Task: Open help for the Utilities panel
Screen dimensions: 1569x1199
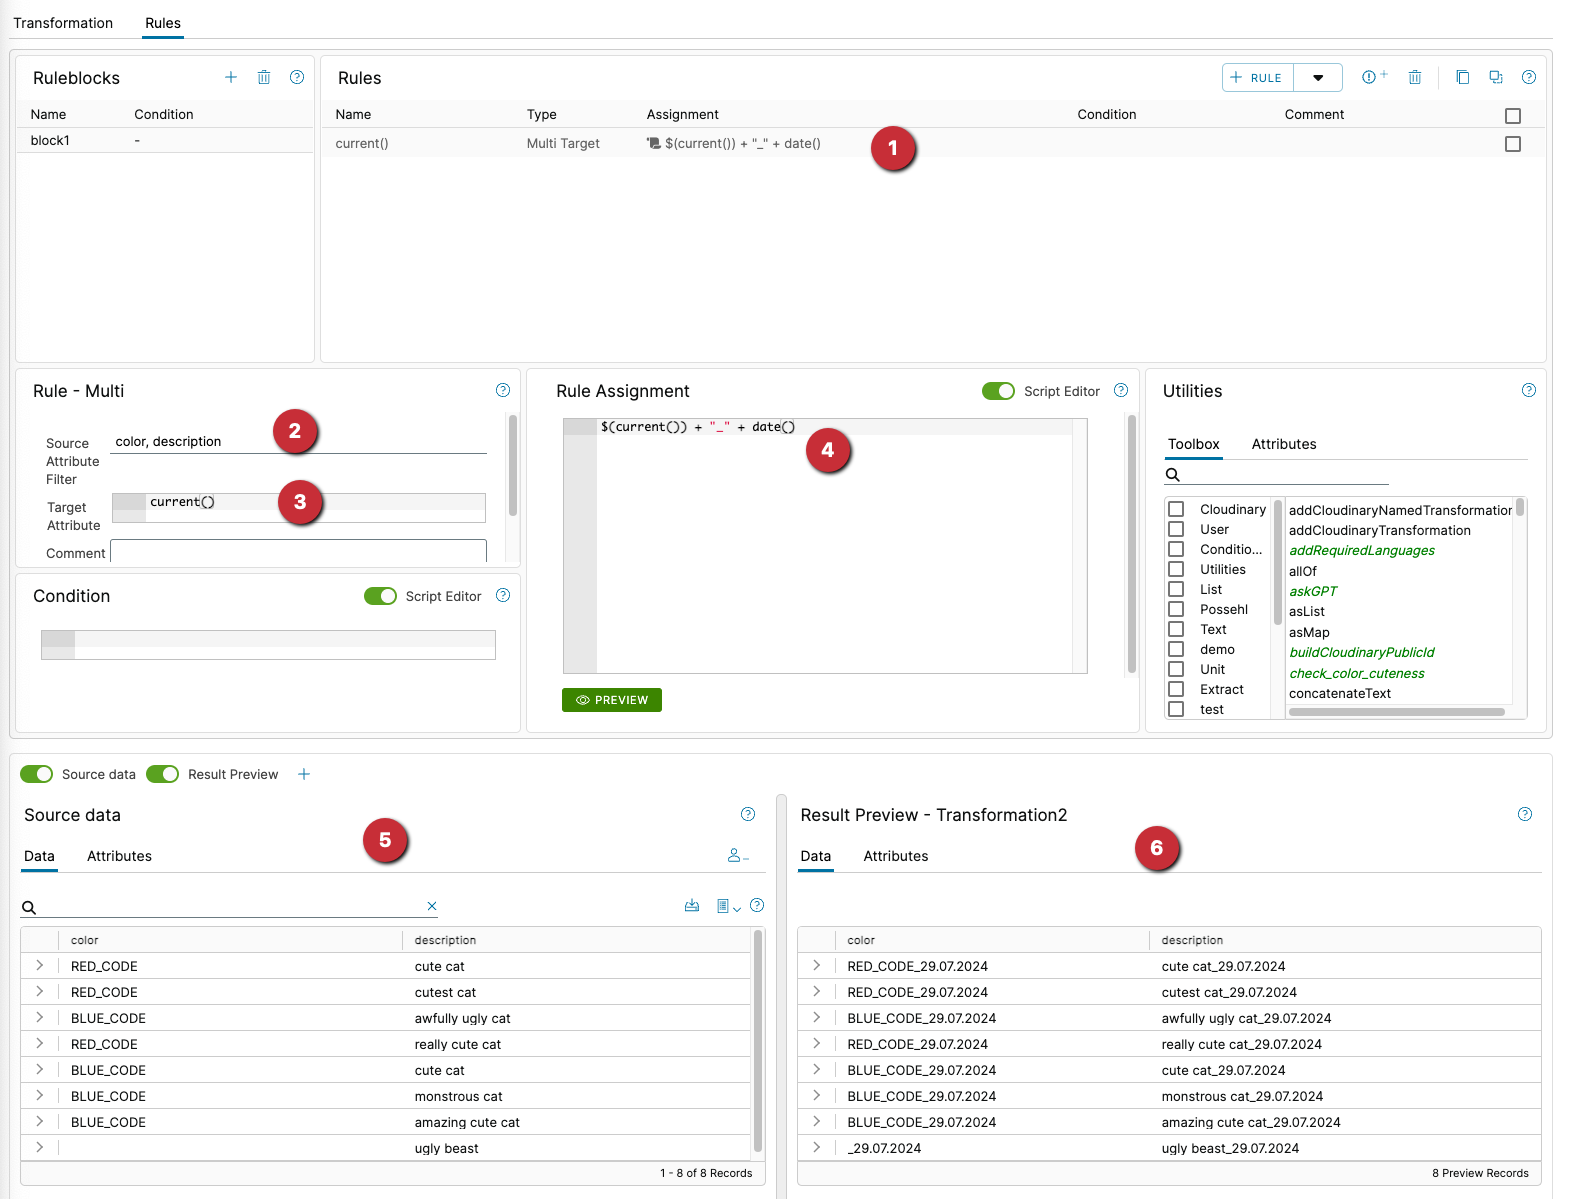Action: pyautogui.click(x=1528, y=390)
